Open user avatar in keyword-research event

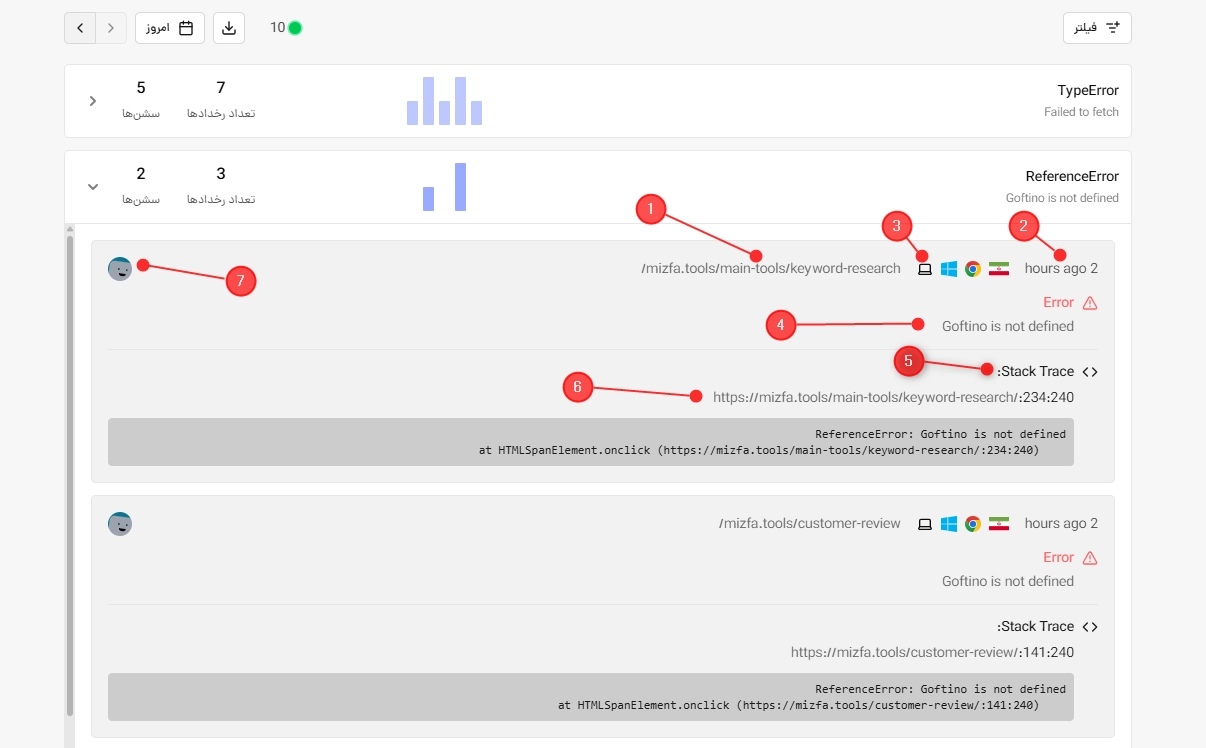pyautogui.click(x=120, y=269)
